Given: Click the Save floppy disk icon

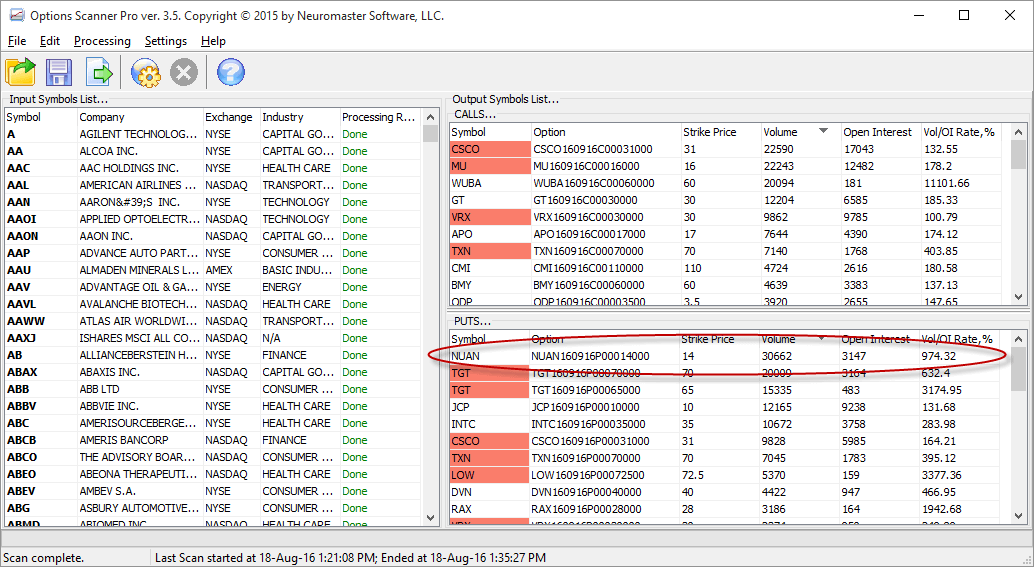Looking at the screenshot, I should [x=59, y=72].
